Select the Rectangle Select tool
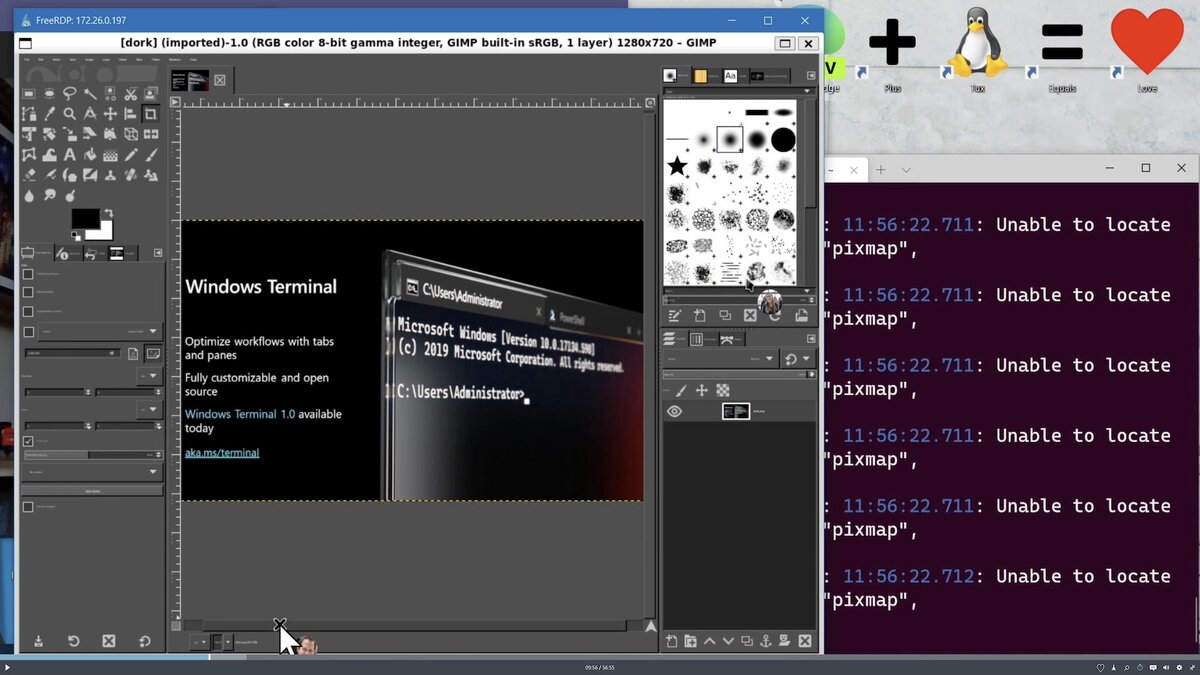The image size is (1200, 675). (29, 93)
